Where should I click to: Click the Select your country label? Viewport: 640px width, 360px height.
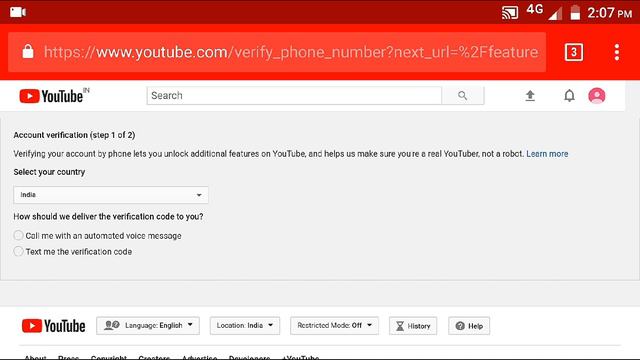(x=49, y=172)
